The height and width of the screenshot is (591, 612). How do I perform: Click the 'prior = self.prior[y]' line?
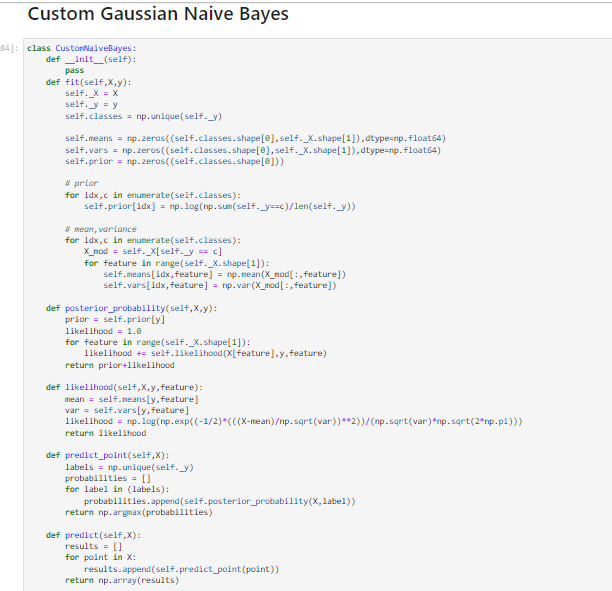point(115,320)
